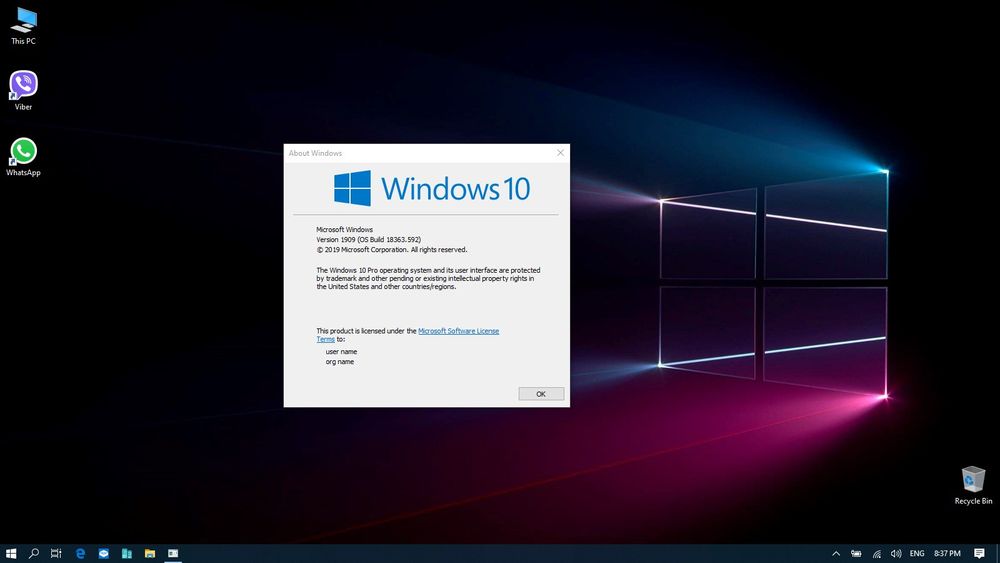
Task: Click OK in About Windows dialog
Action: 541,394
